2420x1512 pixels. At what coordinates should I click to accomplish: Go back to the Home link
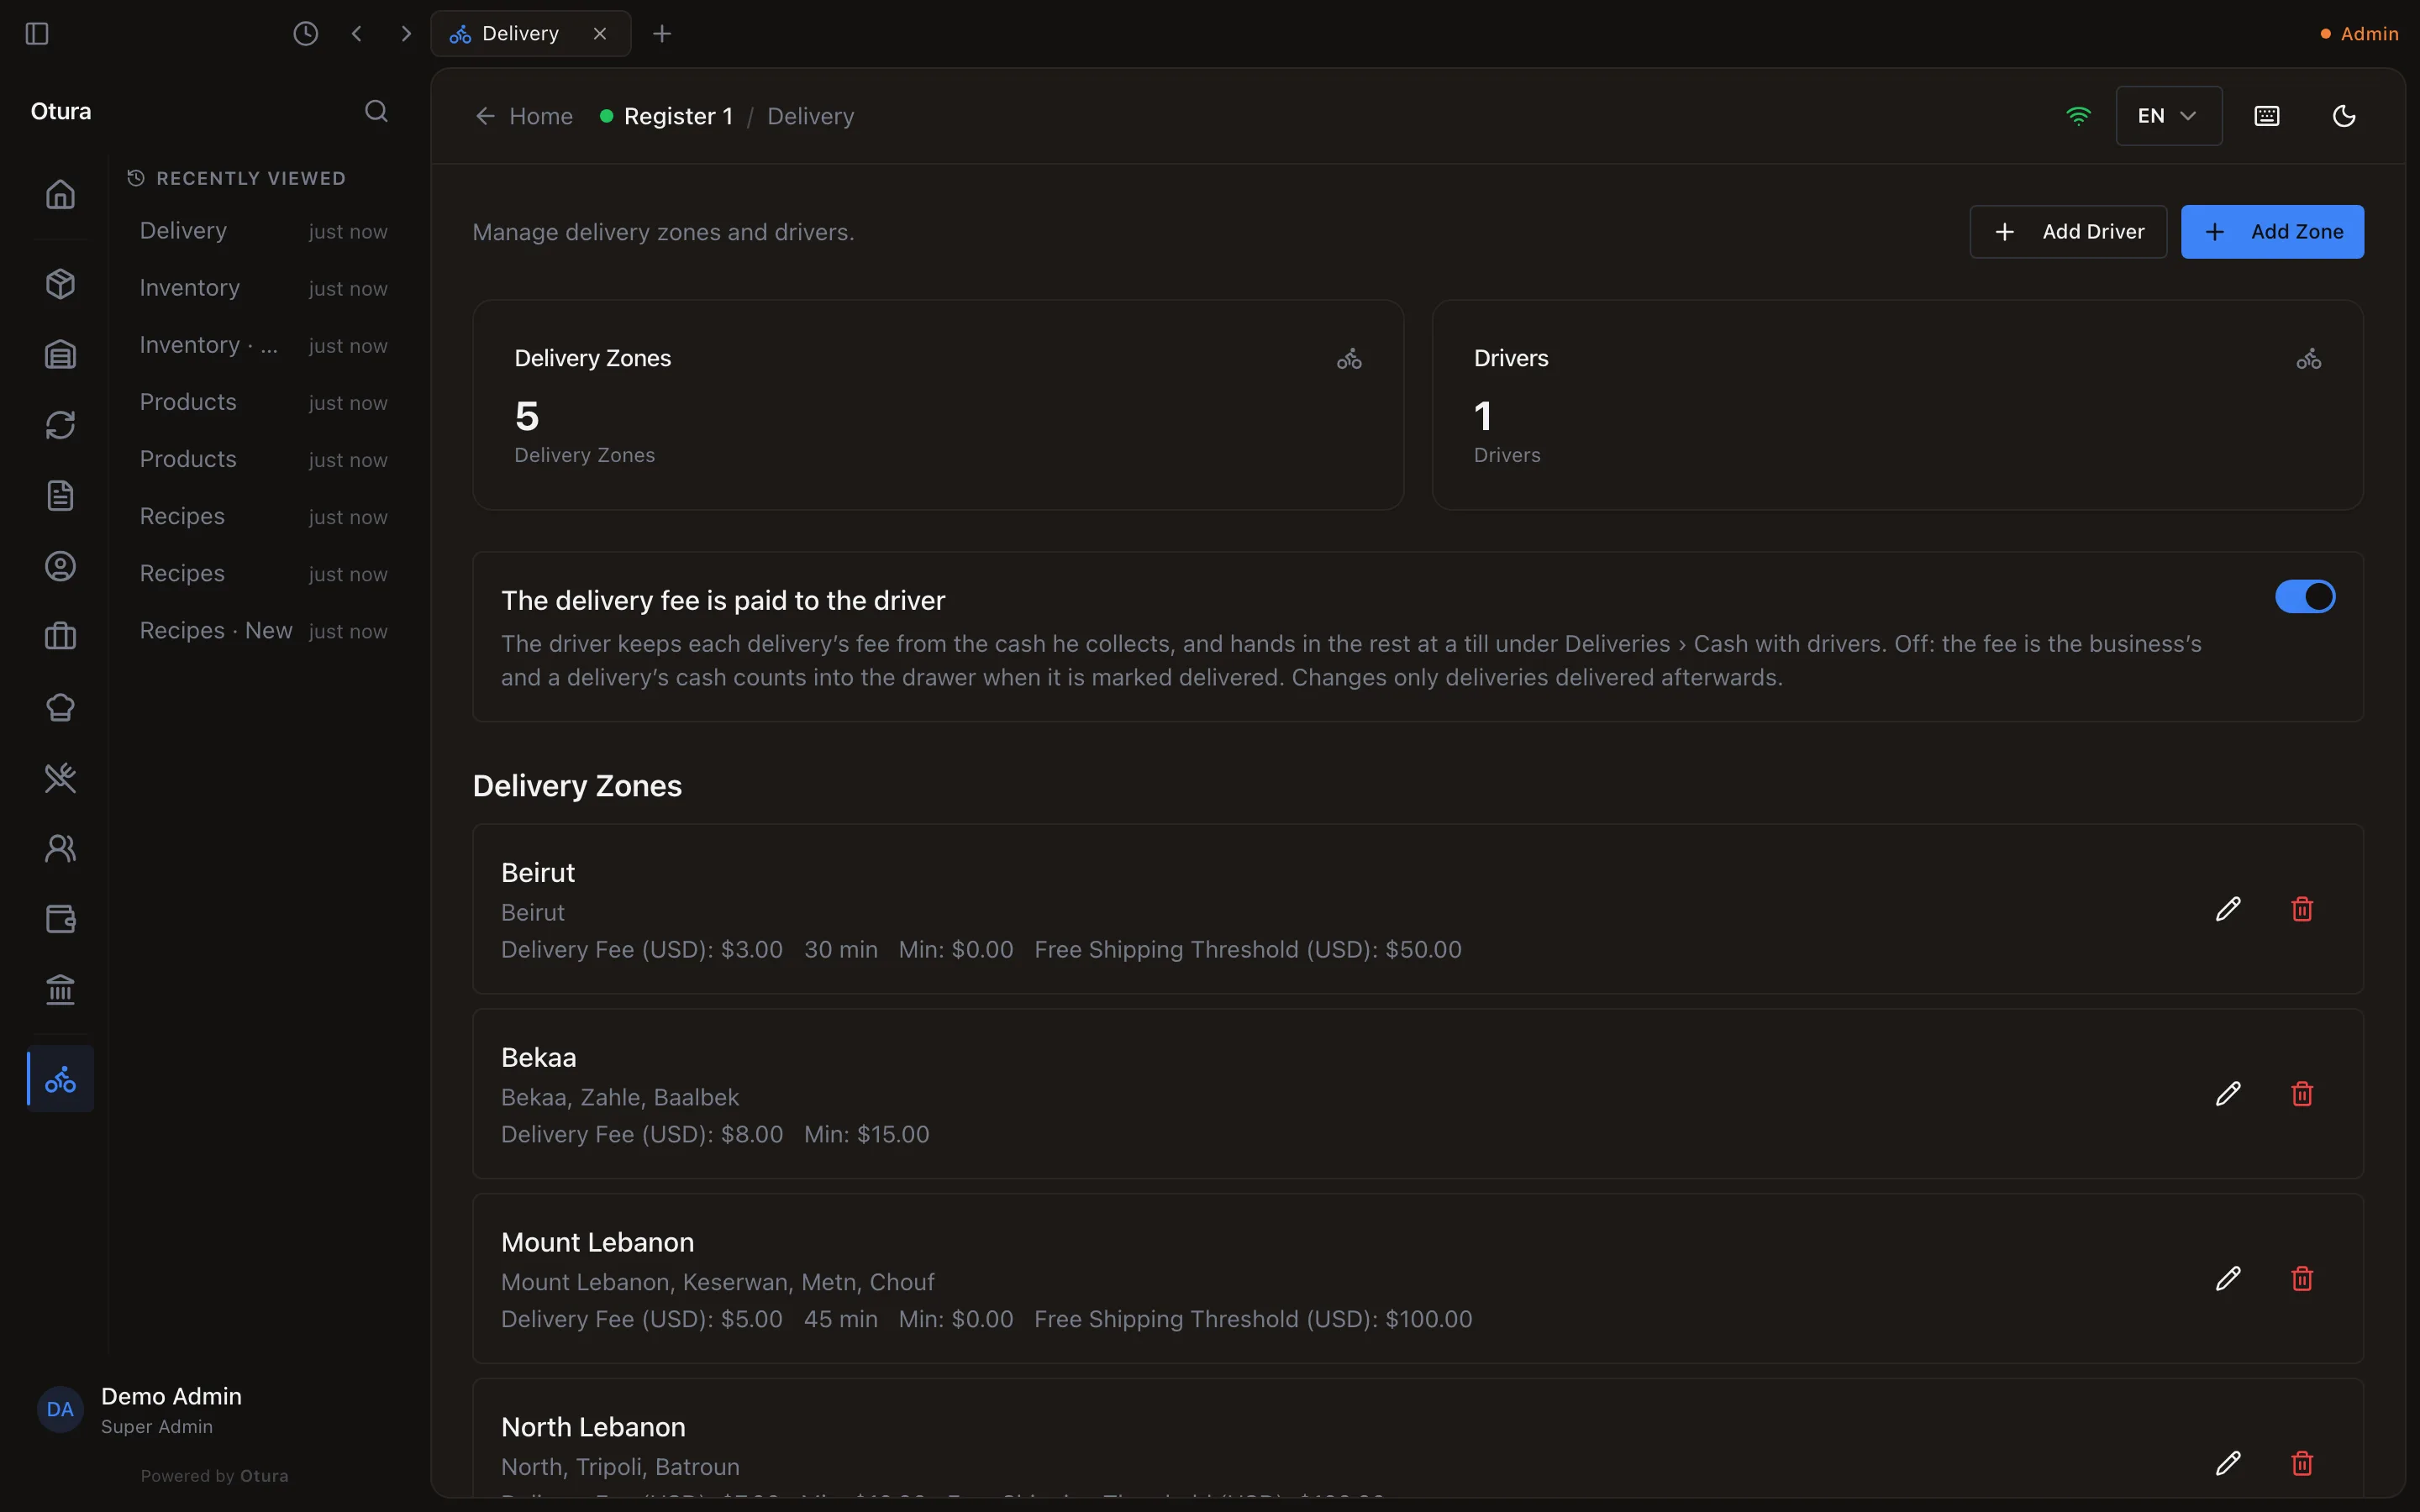coord(524,117)
